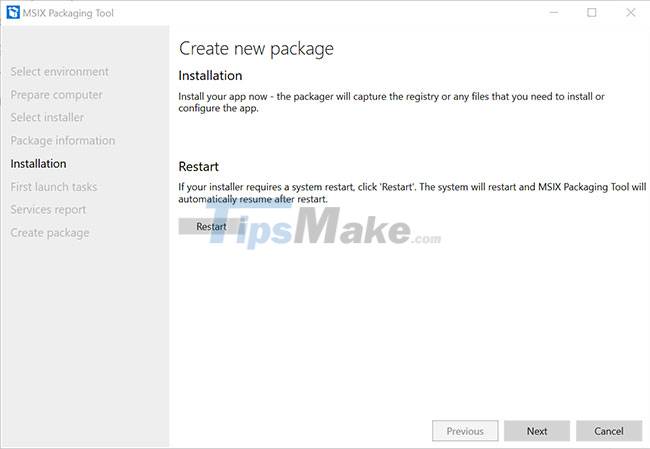Click the MSIX Packaging Tool app icon

[13, 12]
